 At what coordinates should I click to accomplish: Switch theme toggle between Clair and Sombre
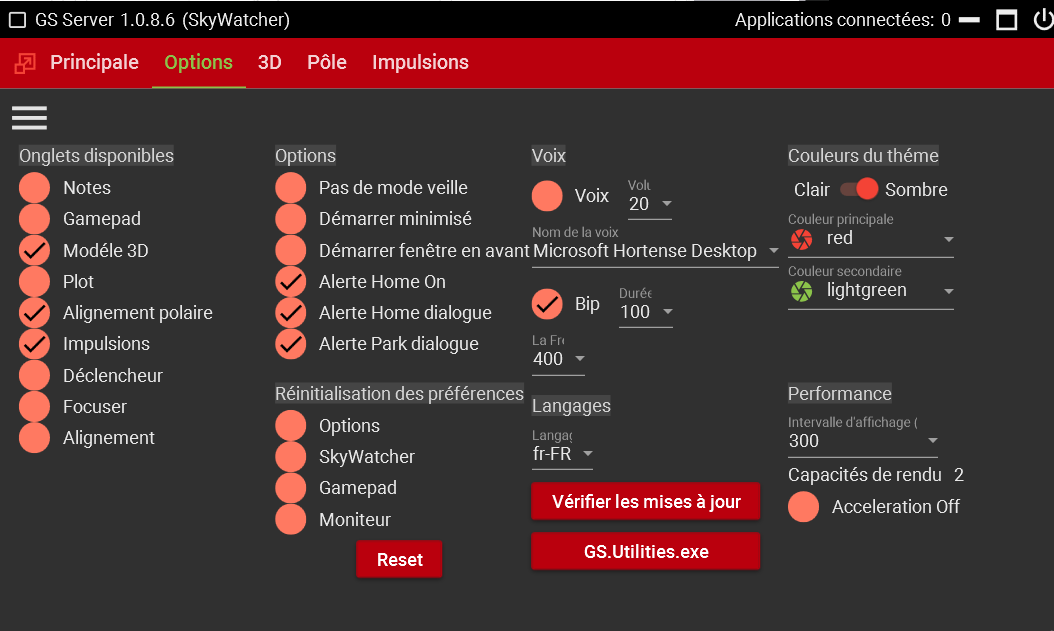pyautogui.click(x=858, y=189)
